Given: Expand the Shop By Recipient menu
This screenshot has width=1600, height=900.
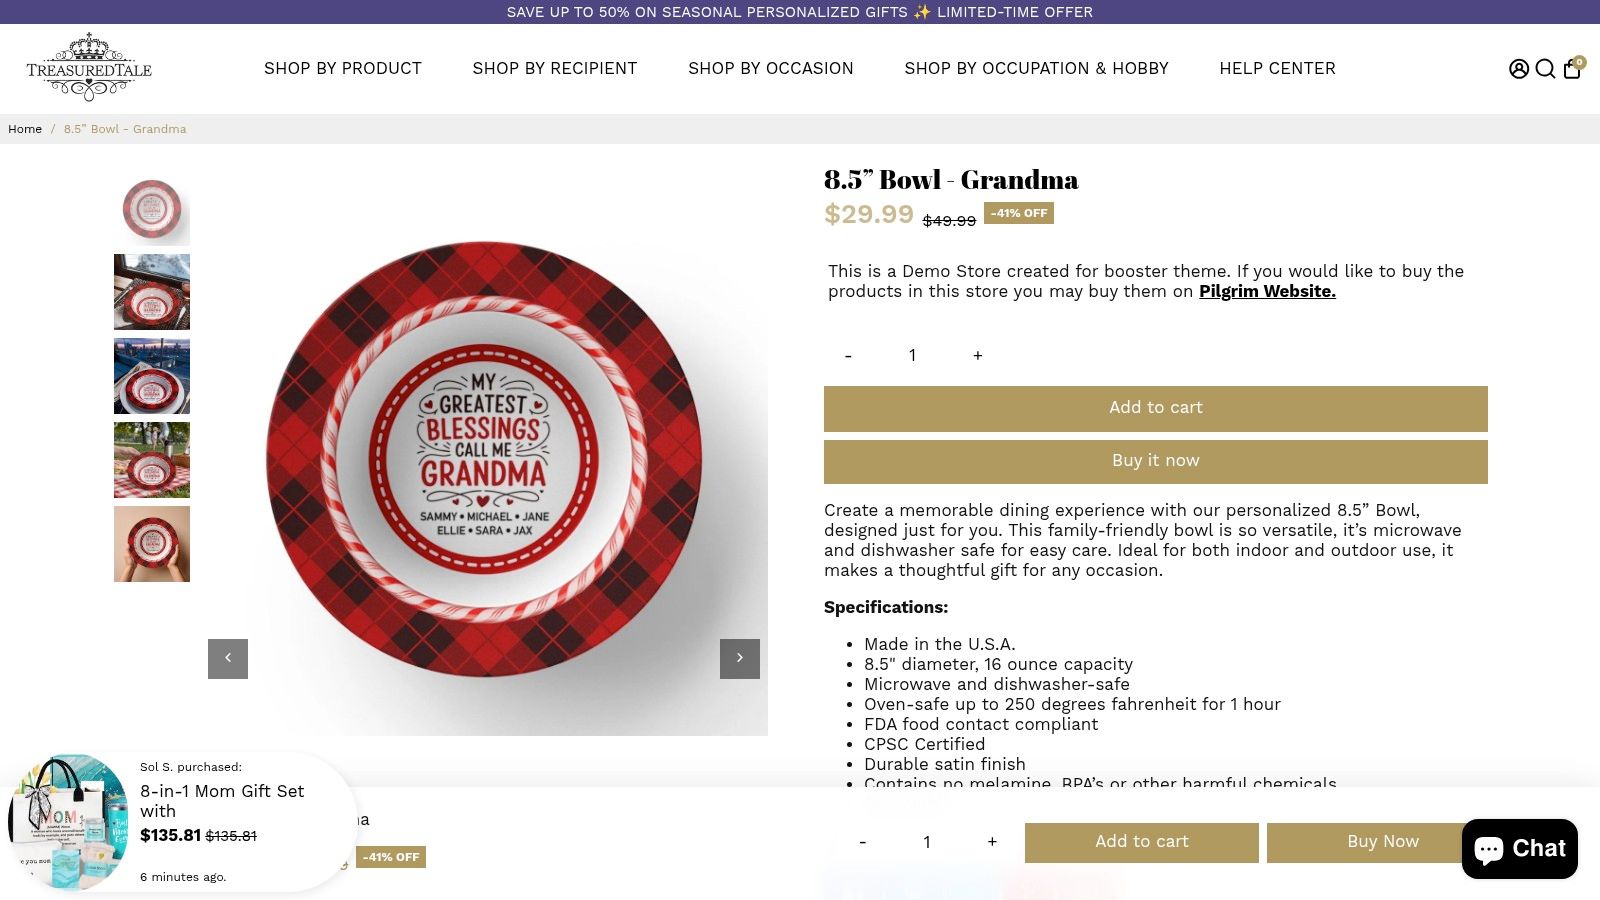Looking at the screenshot, I should (x=554, y=68).
